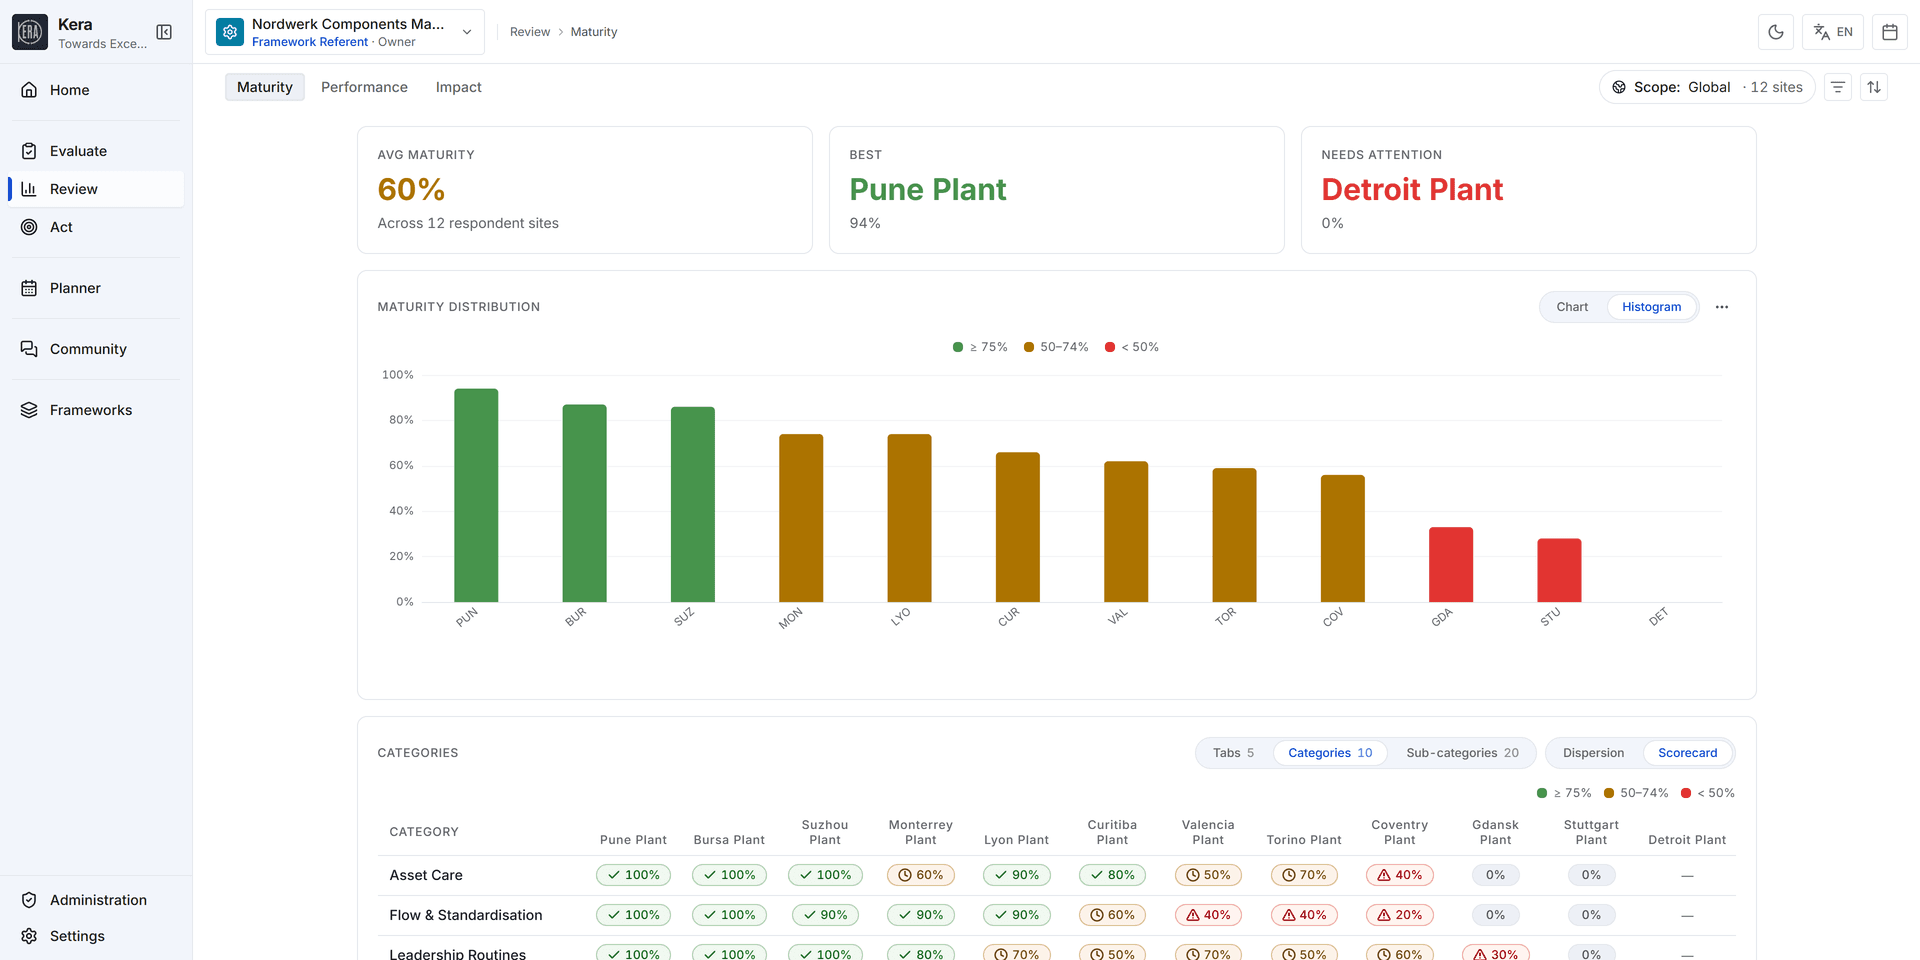Open the language EN selector

pos(1833,32)
